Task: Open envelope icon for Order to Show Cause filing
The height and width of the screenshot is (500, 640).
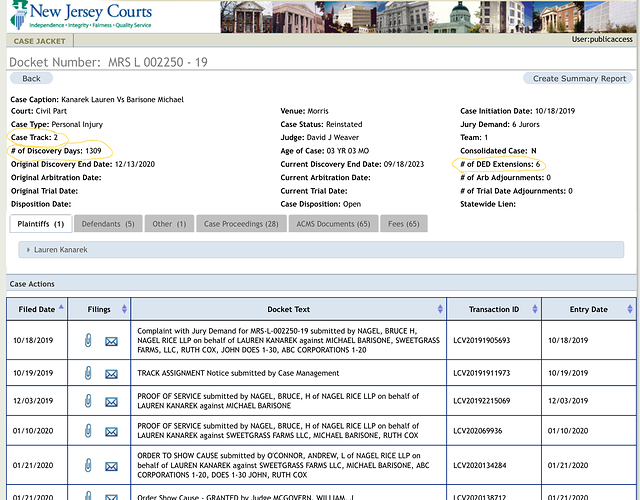Action: coord(111,466)
